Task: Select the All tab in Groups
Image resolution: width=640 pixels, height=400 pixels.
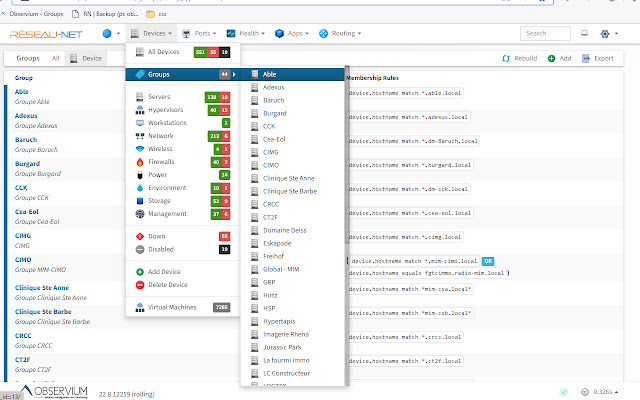Action: (x=56, y=58)
